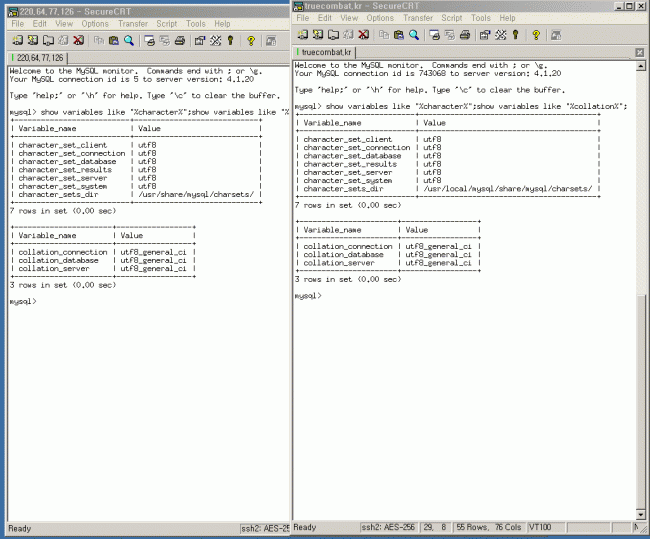This screenshot has width=650, height=539.
Task: Click Paste icon in truecombat.kr window toolbar
Action: click(x=399, y=34)
